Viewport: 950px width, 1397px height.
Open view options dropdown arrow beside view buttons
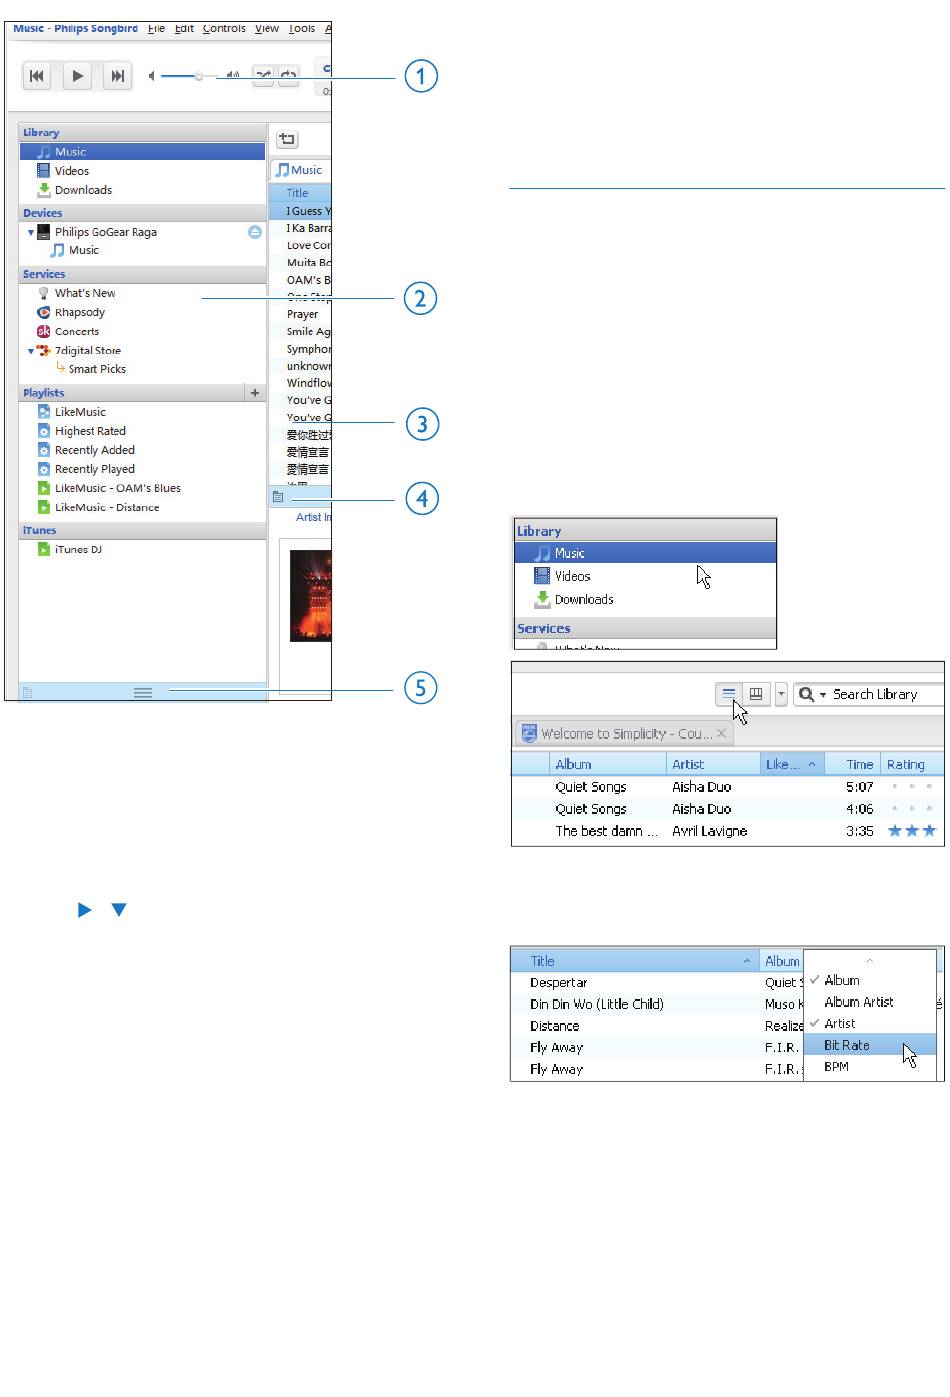781,694
